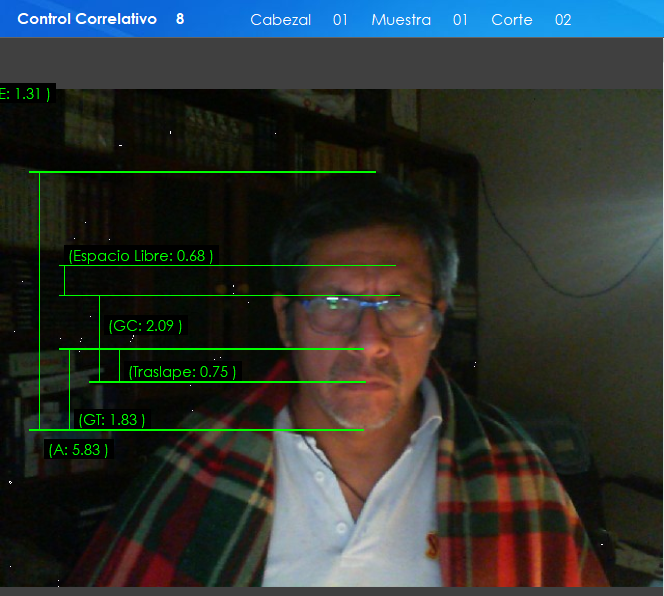Screen dimensions: 664x596
Task: Click the GC: 2.09 measurement label
Action: pyautogui.click(x=145, y=326)
